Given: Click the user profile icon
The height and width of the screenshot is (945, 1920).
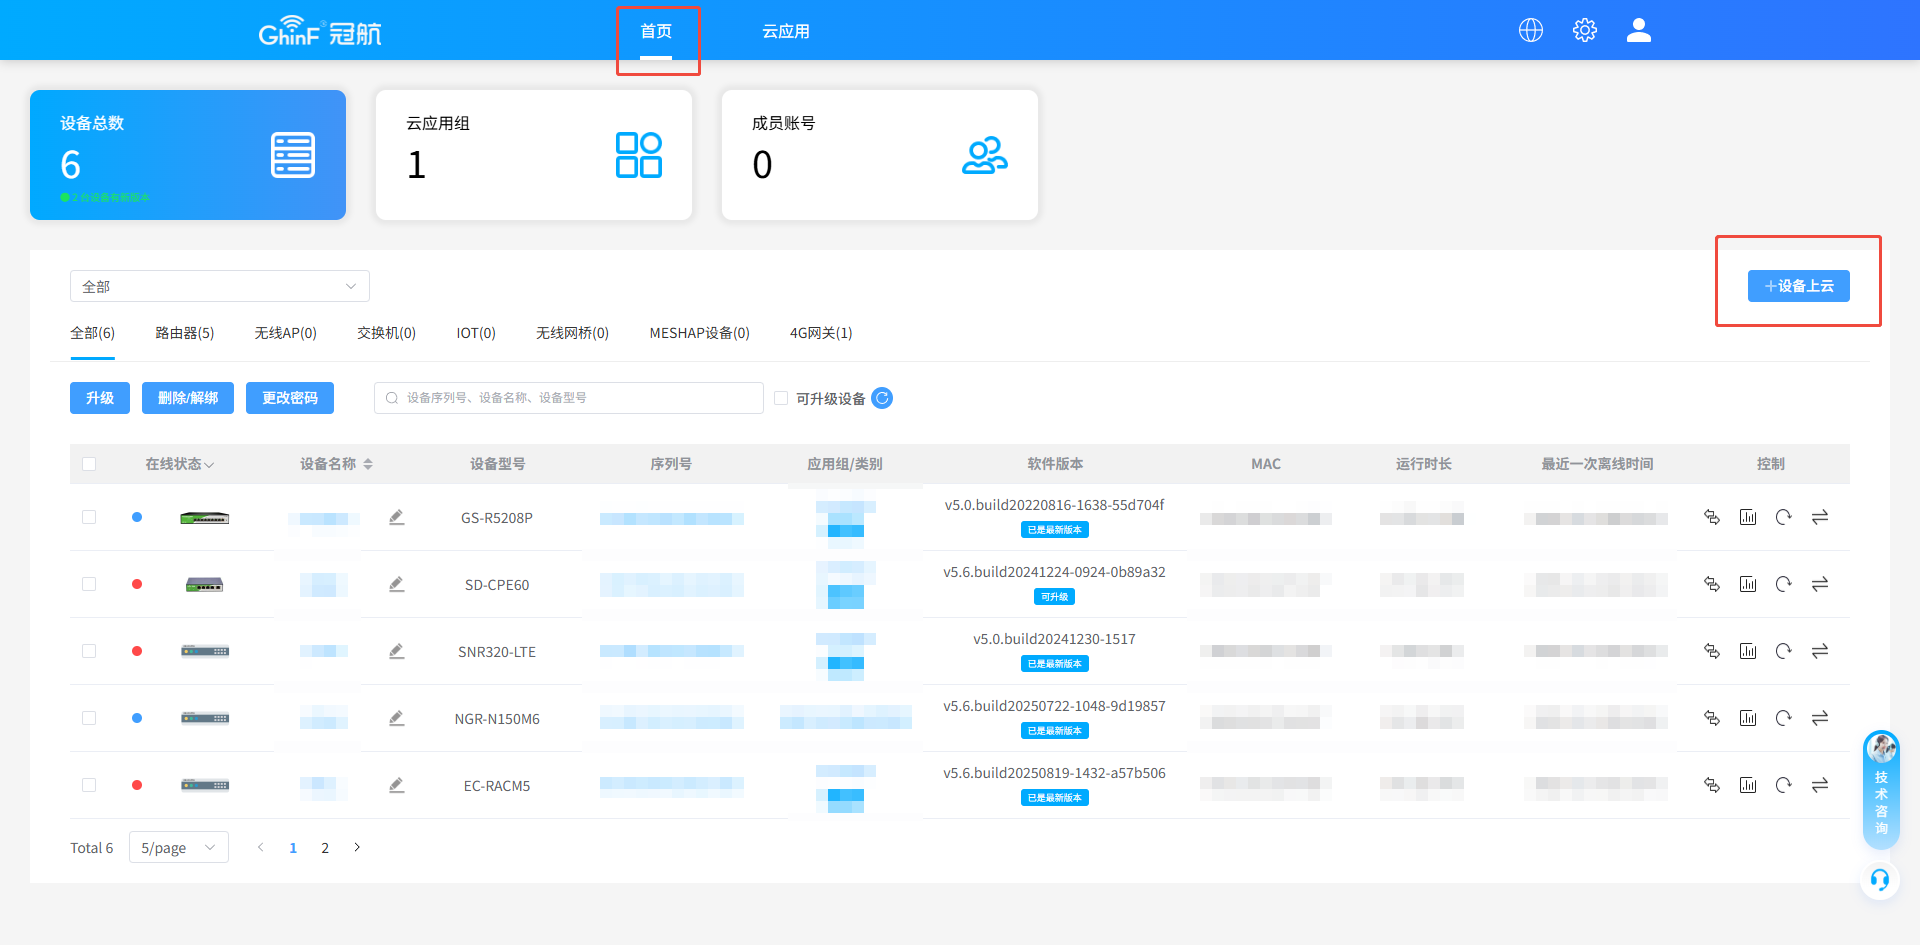Looking at the screenshot, I should point(1638,30).
